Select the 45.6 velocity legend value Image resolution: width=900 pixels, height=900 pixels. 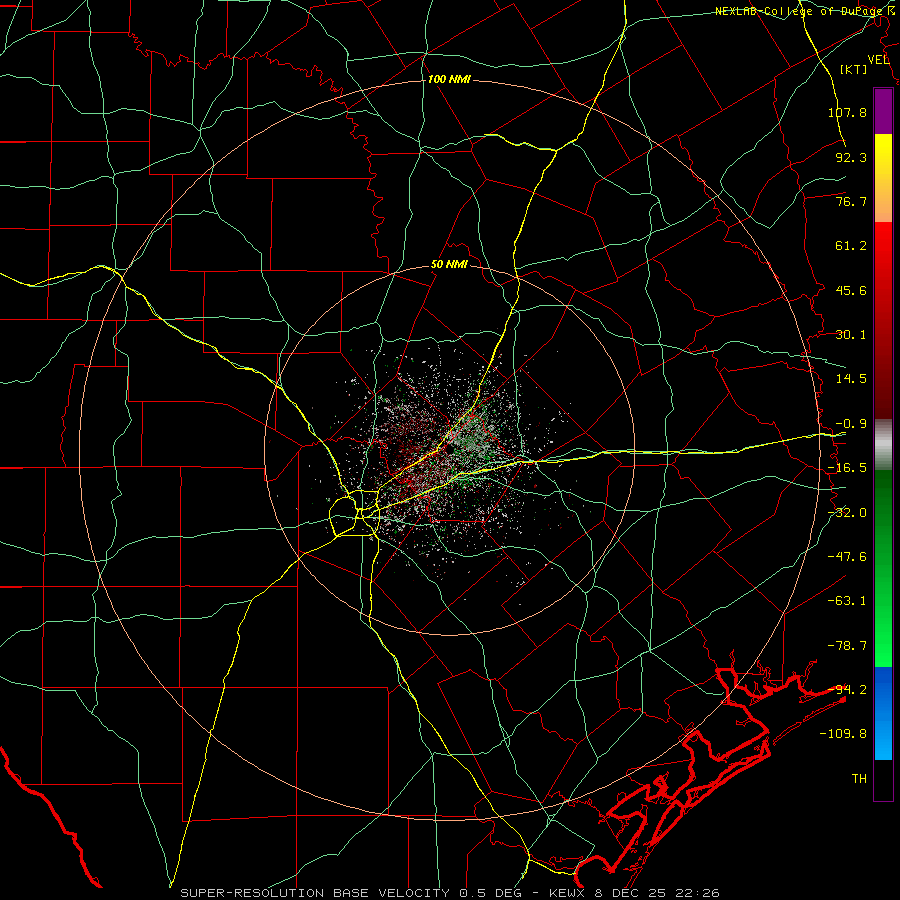coord(851,290)
